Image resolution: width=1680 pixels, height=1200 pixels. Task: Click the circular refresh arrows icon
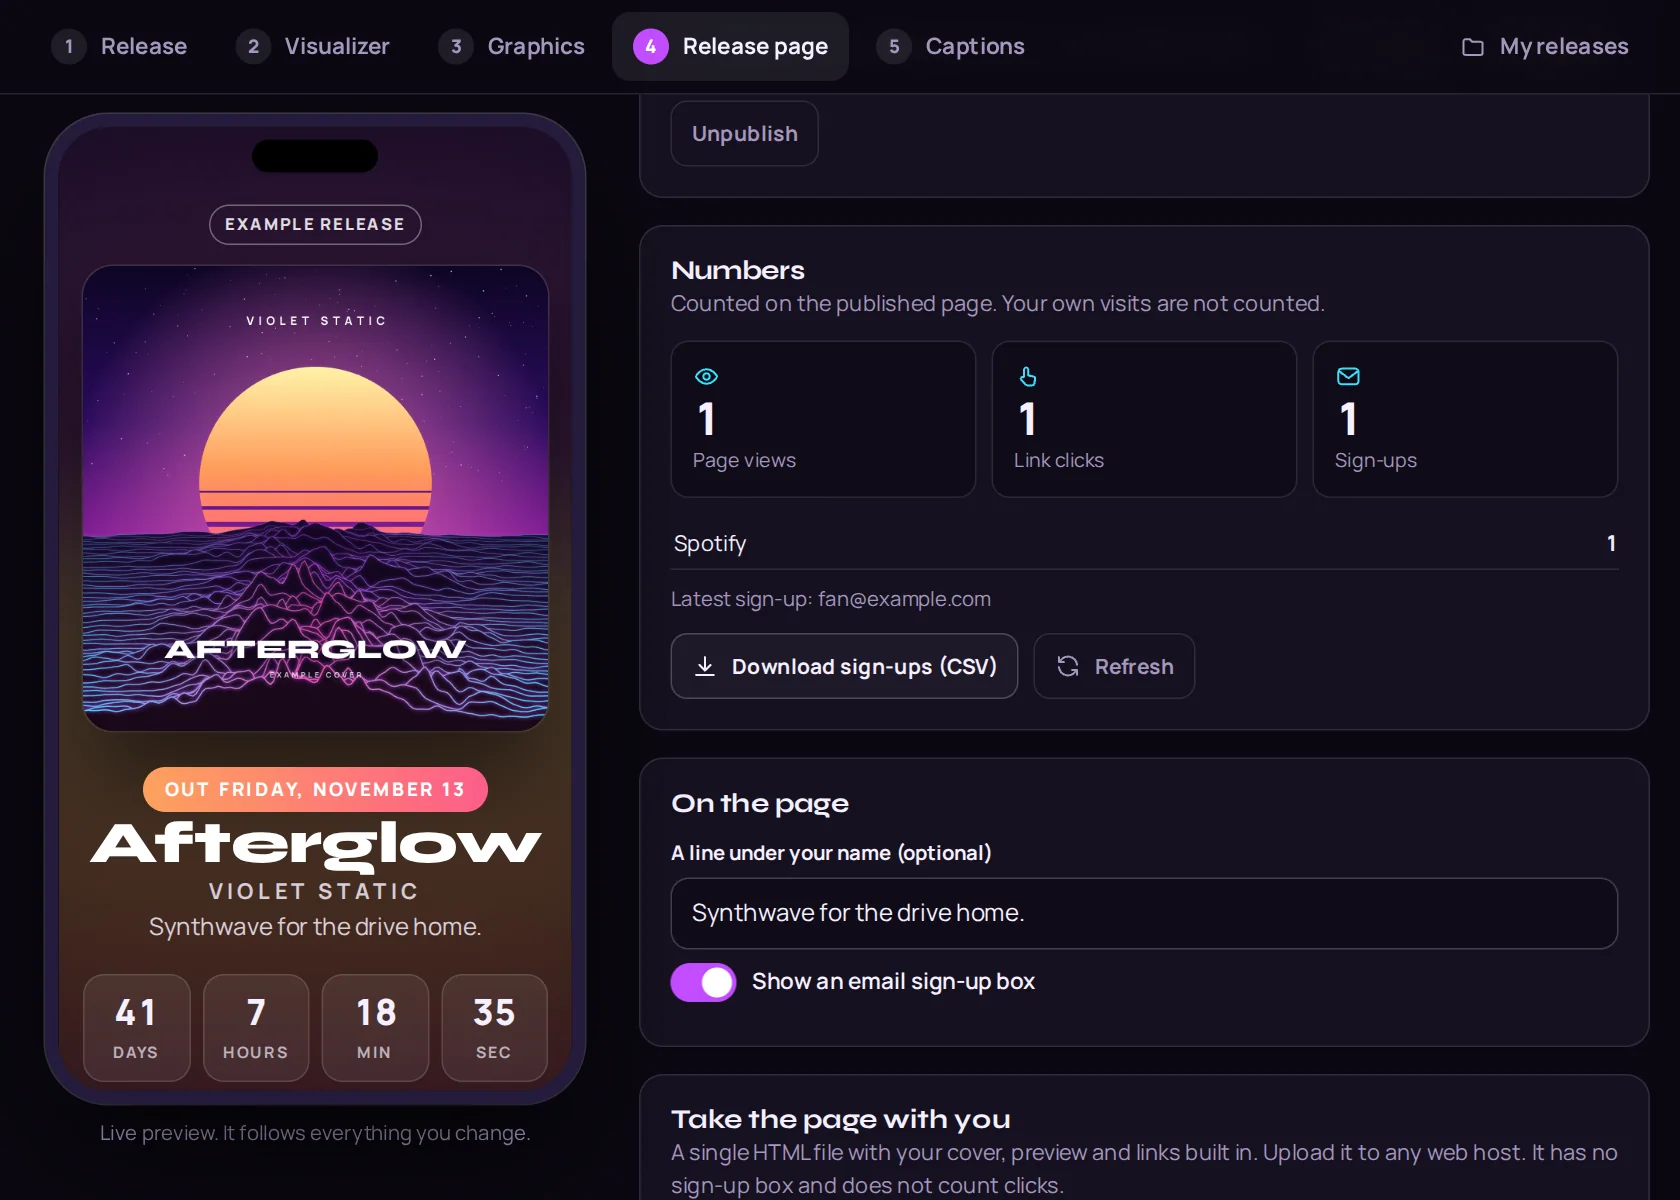(1068, 666)
